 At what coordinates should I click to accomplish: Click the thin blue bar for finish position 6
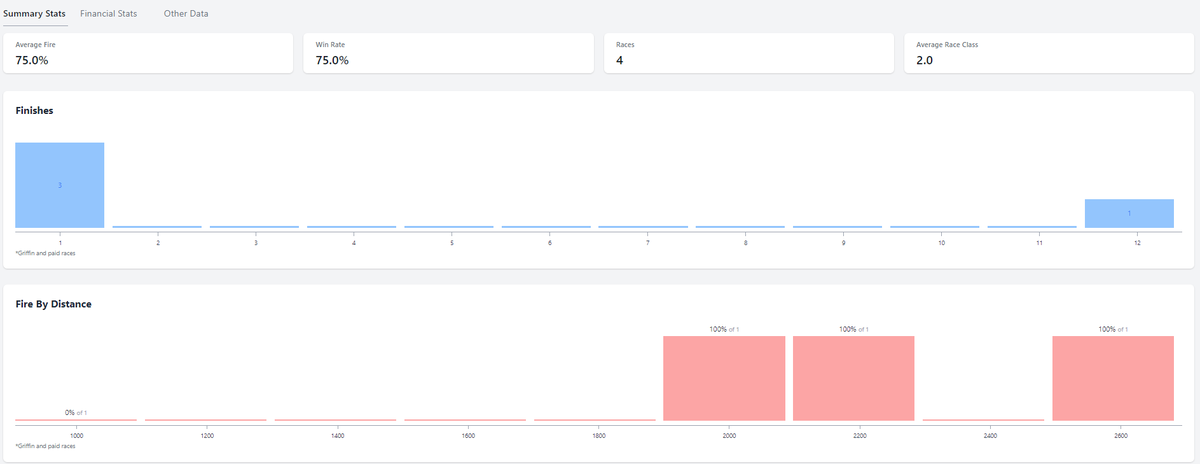(x=546, y=227)
